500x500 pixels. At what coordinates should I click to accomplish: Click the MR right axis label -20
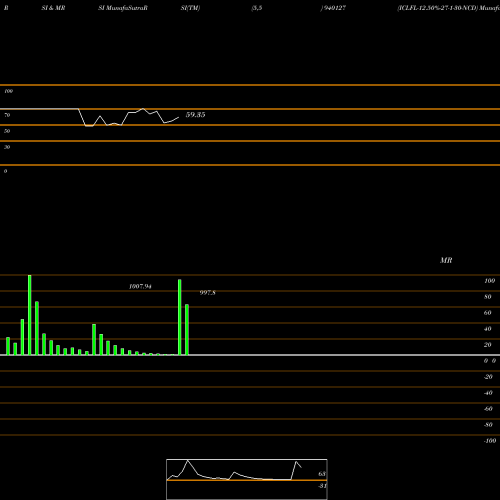[x=488, y=377]
